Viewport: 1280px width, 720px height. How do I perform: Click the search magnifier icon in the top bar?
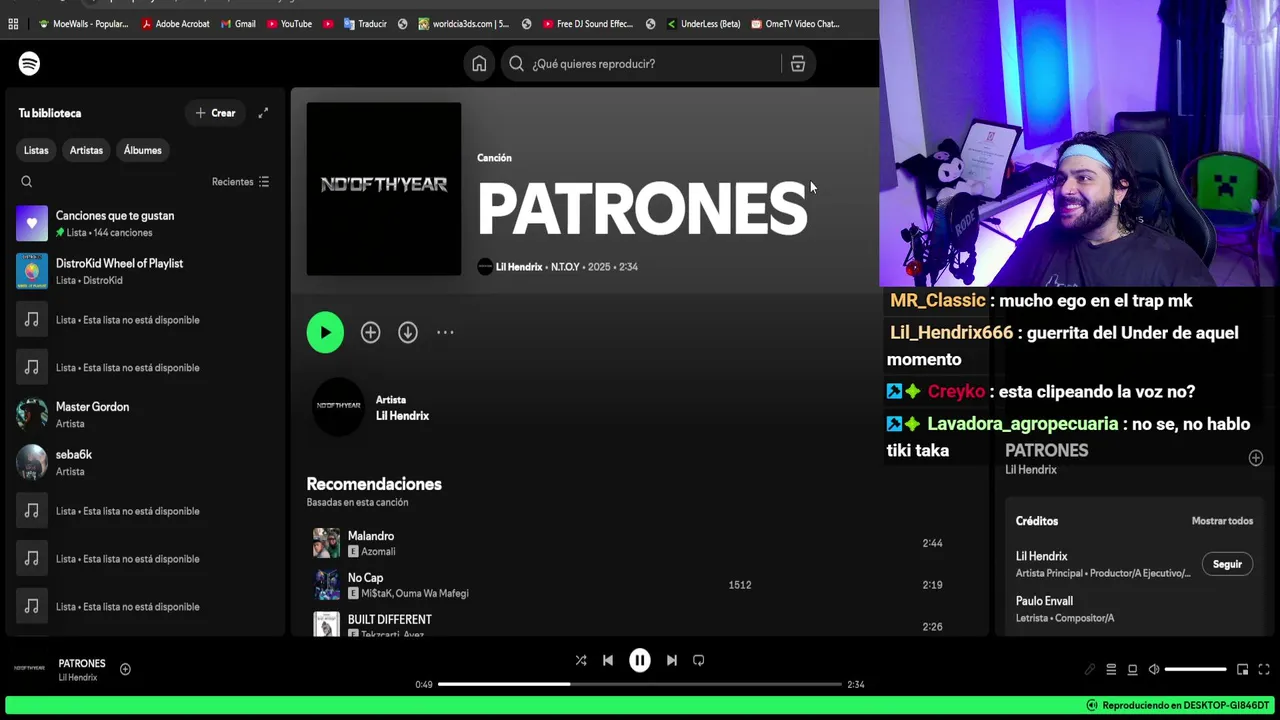coord(516,64)
